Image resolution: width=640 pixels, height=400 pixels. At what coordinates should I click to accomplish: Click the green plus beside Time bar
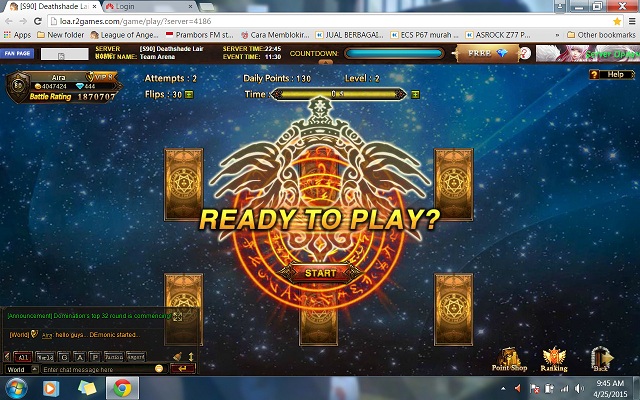(415, 95)
